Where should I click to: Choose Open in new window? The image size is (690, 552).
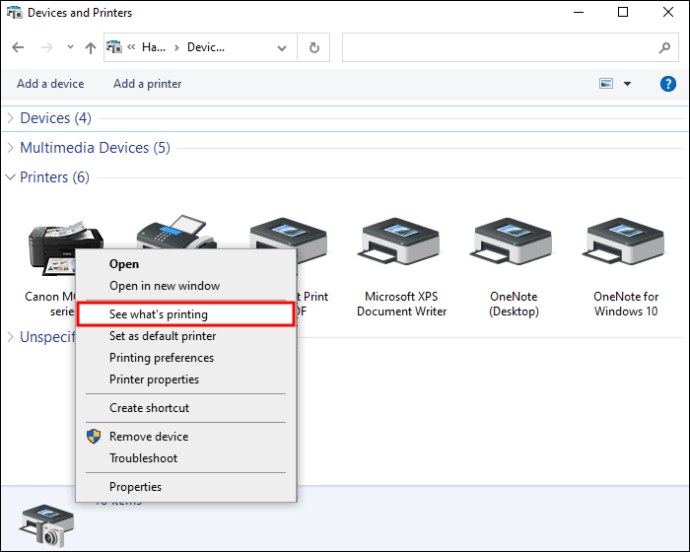pos(186,286)
